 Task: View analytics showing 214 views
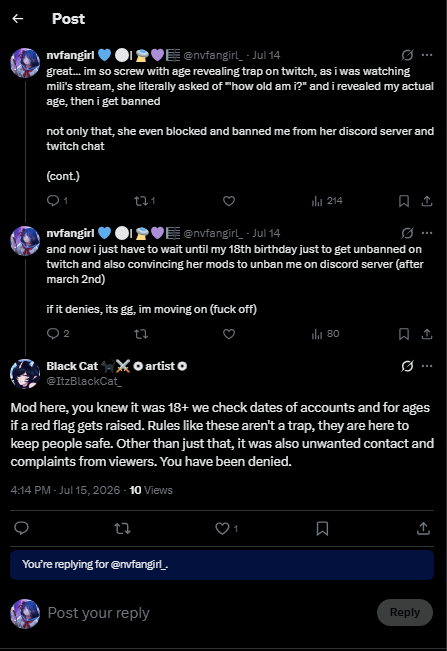point(327,201)
